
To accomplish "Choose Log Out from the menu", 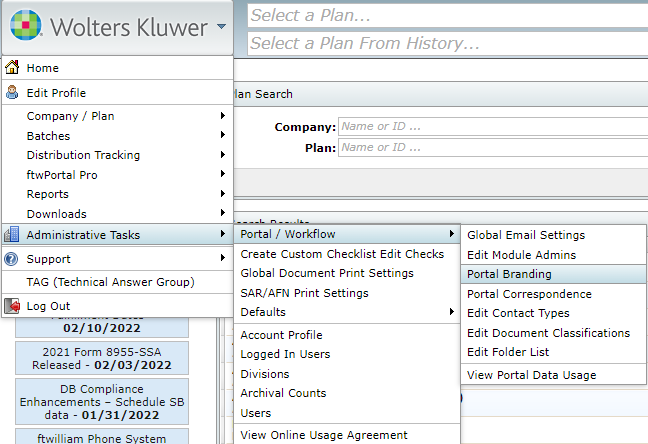I will tap(117, 306).
